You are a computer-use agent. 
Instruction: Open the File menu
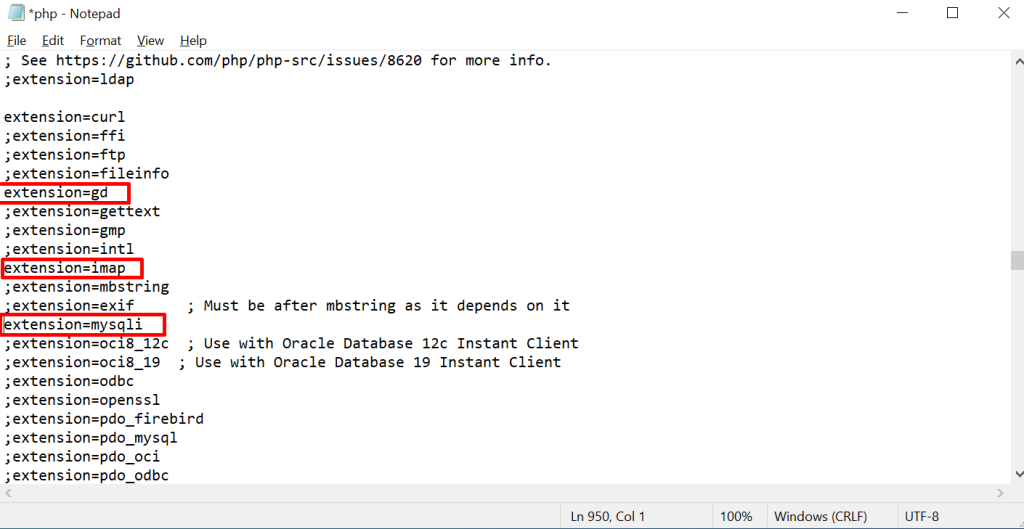tap(17, 41)
